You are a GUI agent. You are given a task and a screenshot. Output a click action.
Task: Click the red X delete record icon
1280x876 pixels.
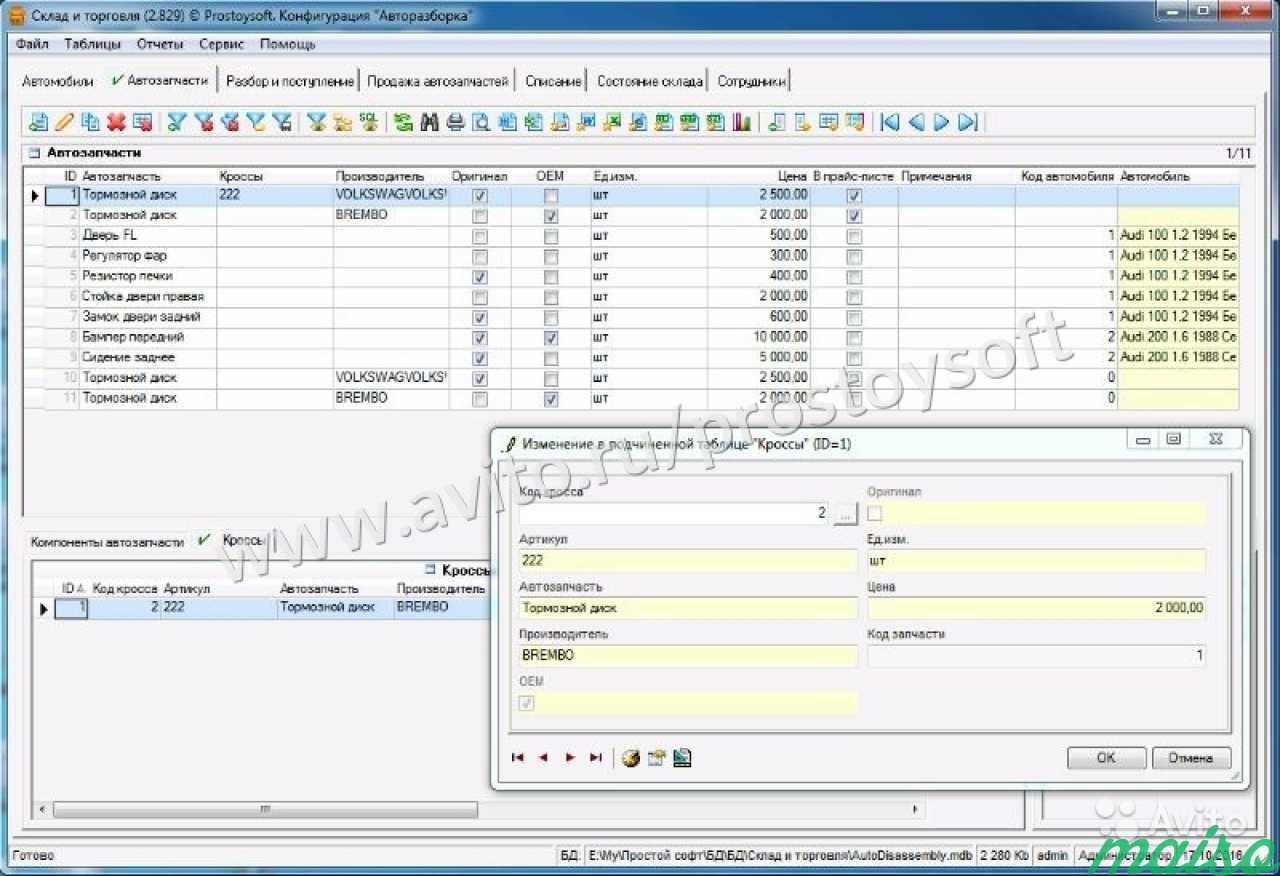[x=116, y=122]
